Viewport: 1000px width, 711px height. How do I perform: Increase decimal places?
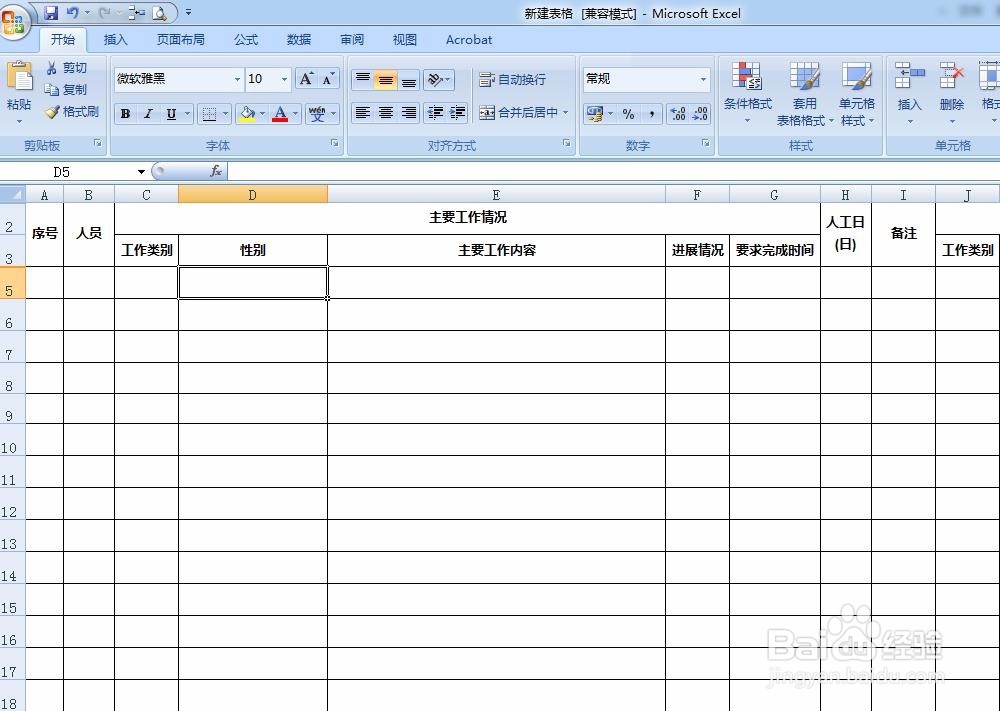(678, 114)
